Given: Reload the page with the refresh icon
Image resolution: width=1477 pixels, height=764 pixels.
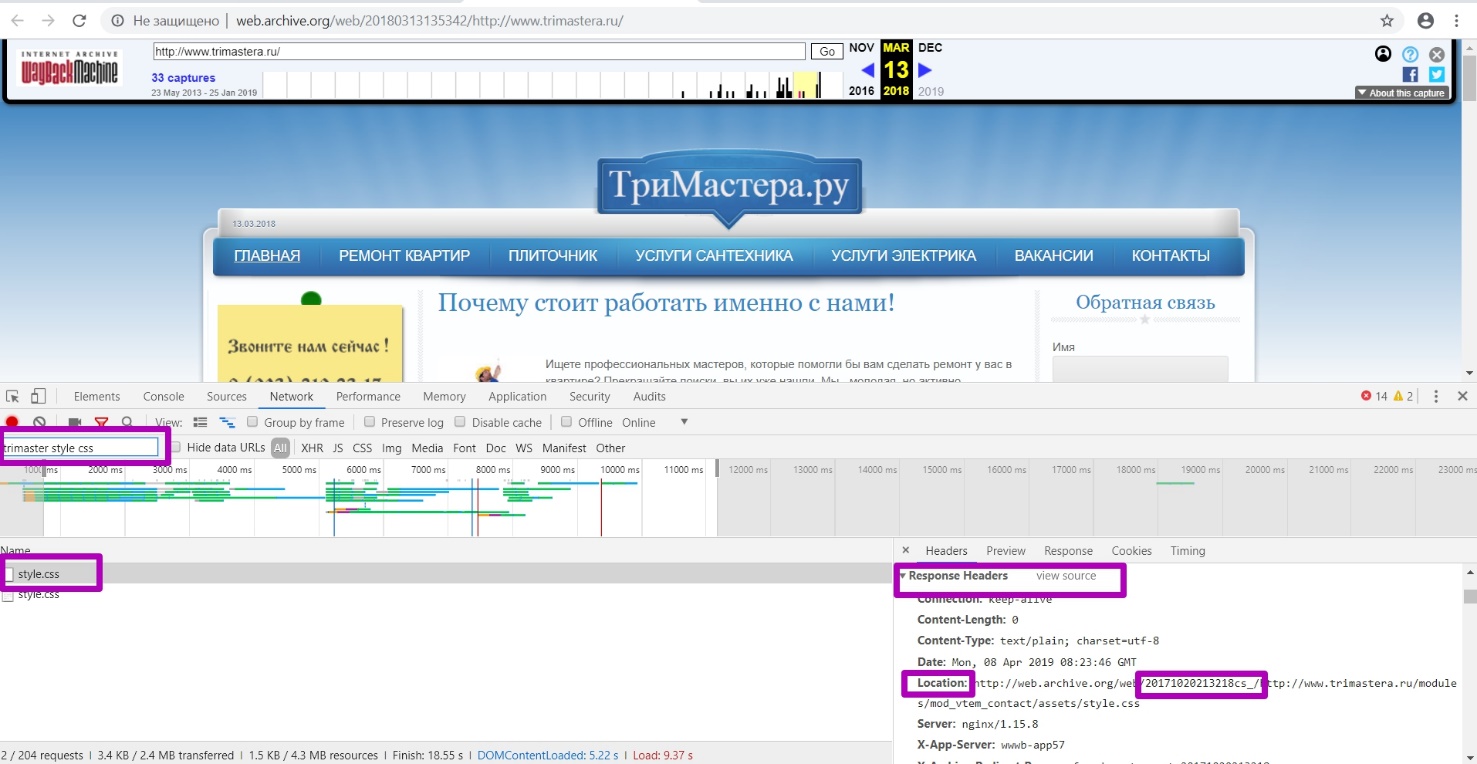Looking at the screenshot, I should coord(79,20).
